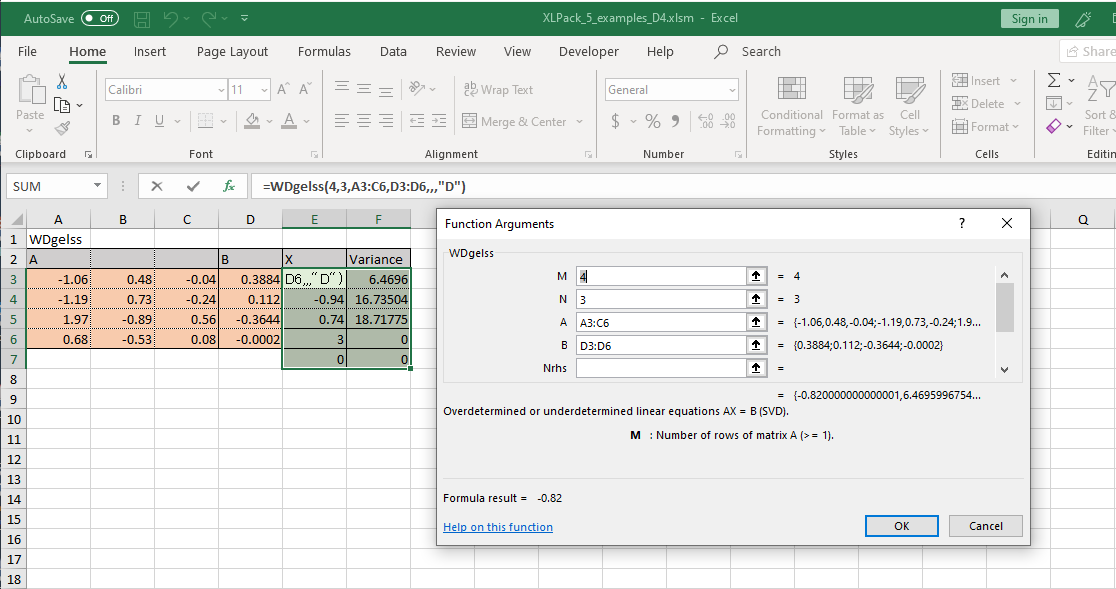Click the Borders icon
The width and height of the screenshot is (1116, 589).
tap(205, 121)
